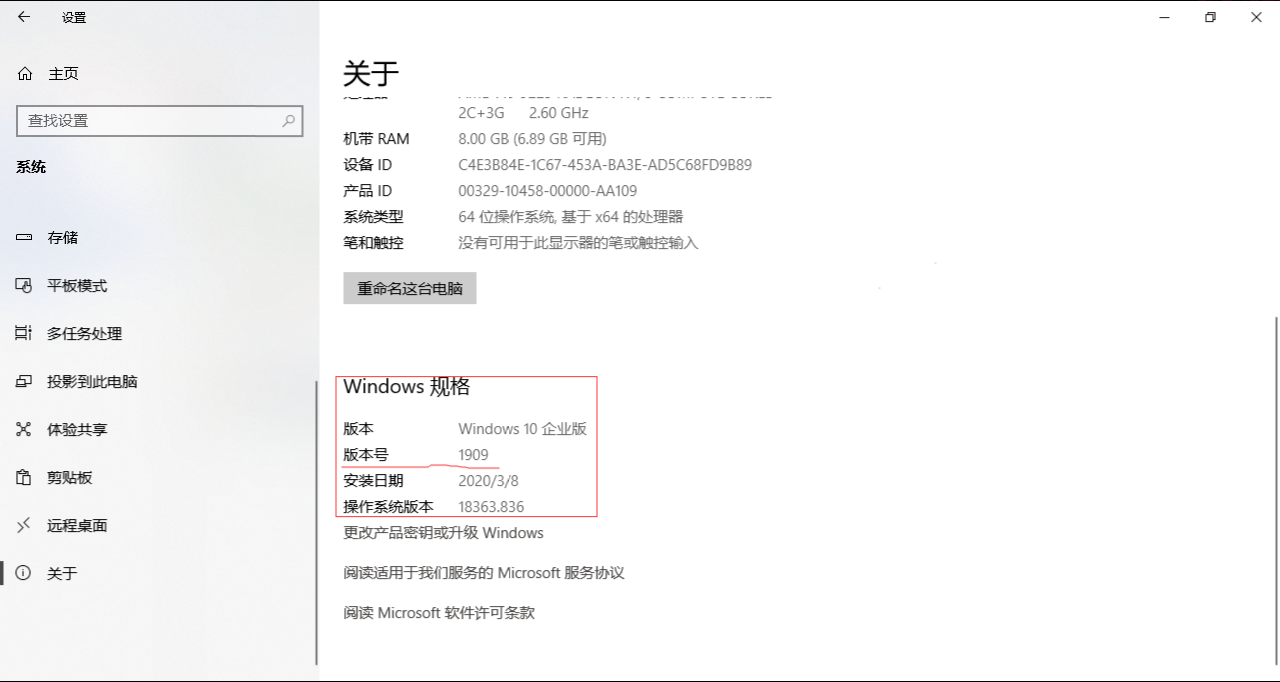
Task: Click the 设备 ID value C4E3B84E
Action: tap(605, 165)
